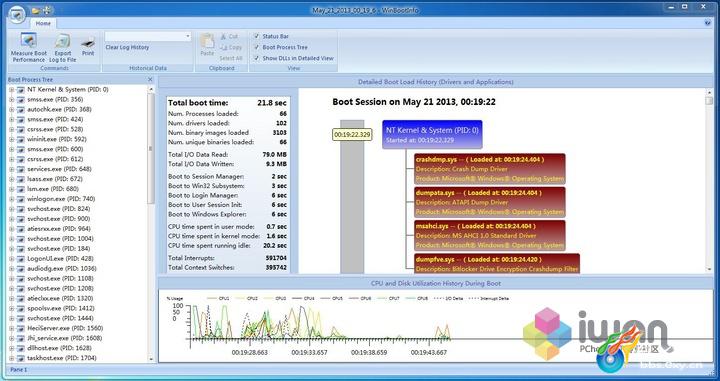Expand the NT Kernel & System (PID: 0) node
The height and width of the screenshot is (381, 720).
tap(11, 90)
